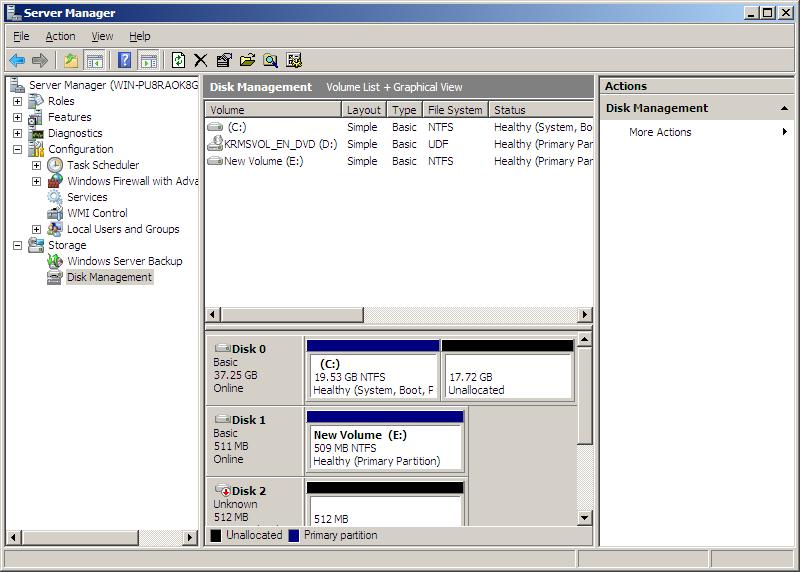Click the Properties toolbar icon
800x572 pixels.
(x=224, y=61)
